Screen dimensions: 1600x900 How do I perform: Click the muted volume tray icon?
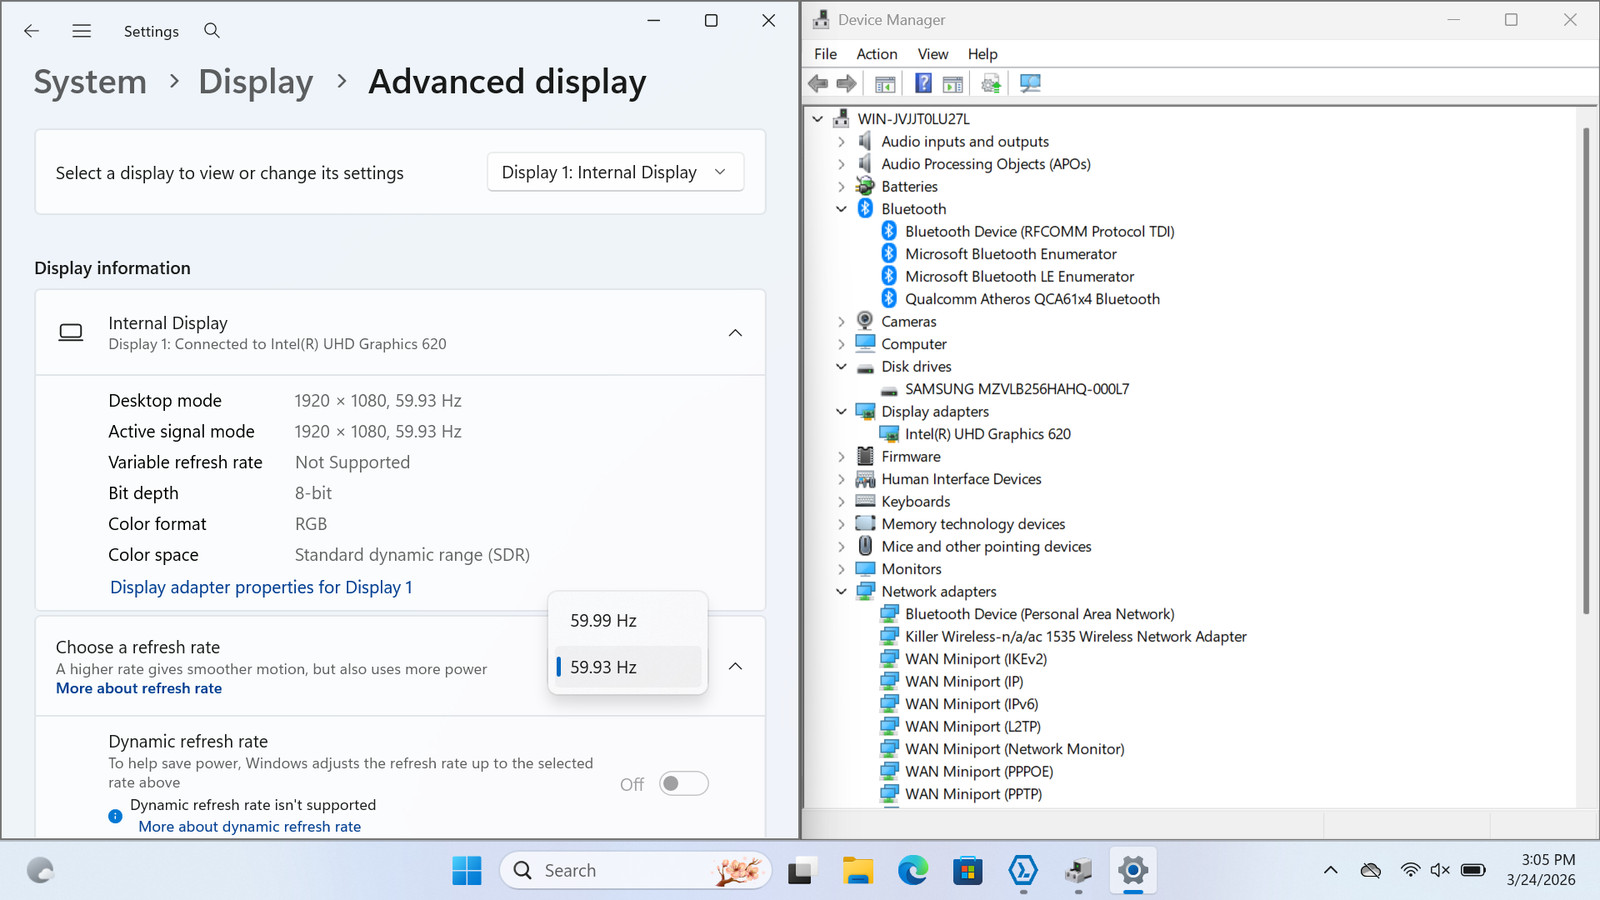tap(1440, 870)
